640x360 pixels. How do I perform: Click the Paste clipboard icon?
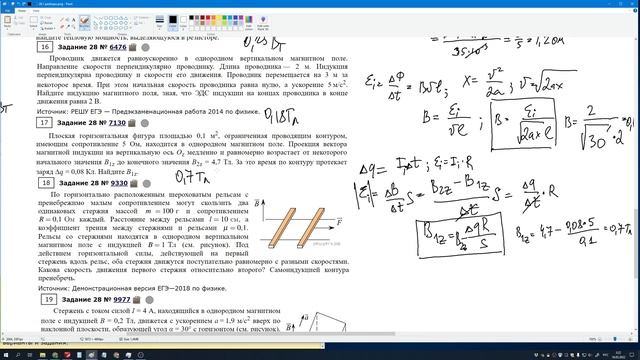7,20
